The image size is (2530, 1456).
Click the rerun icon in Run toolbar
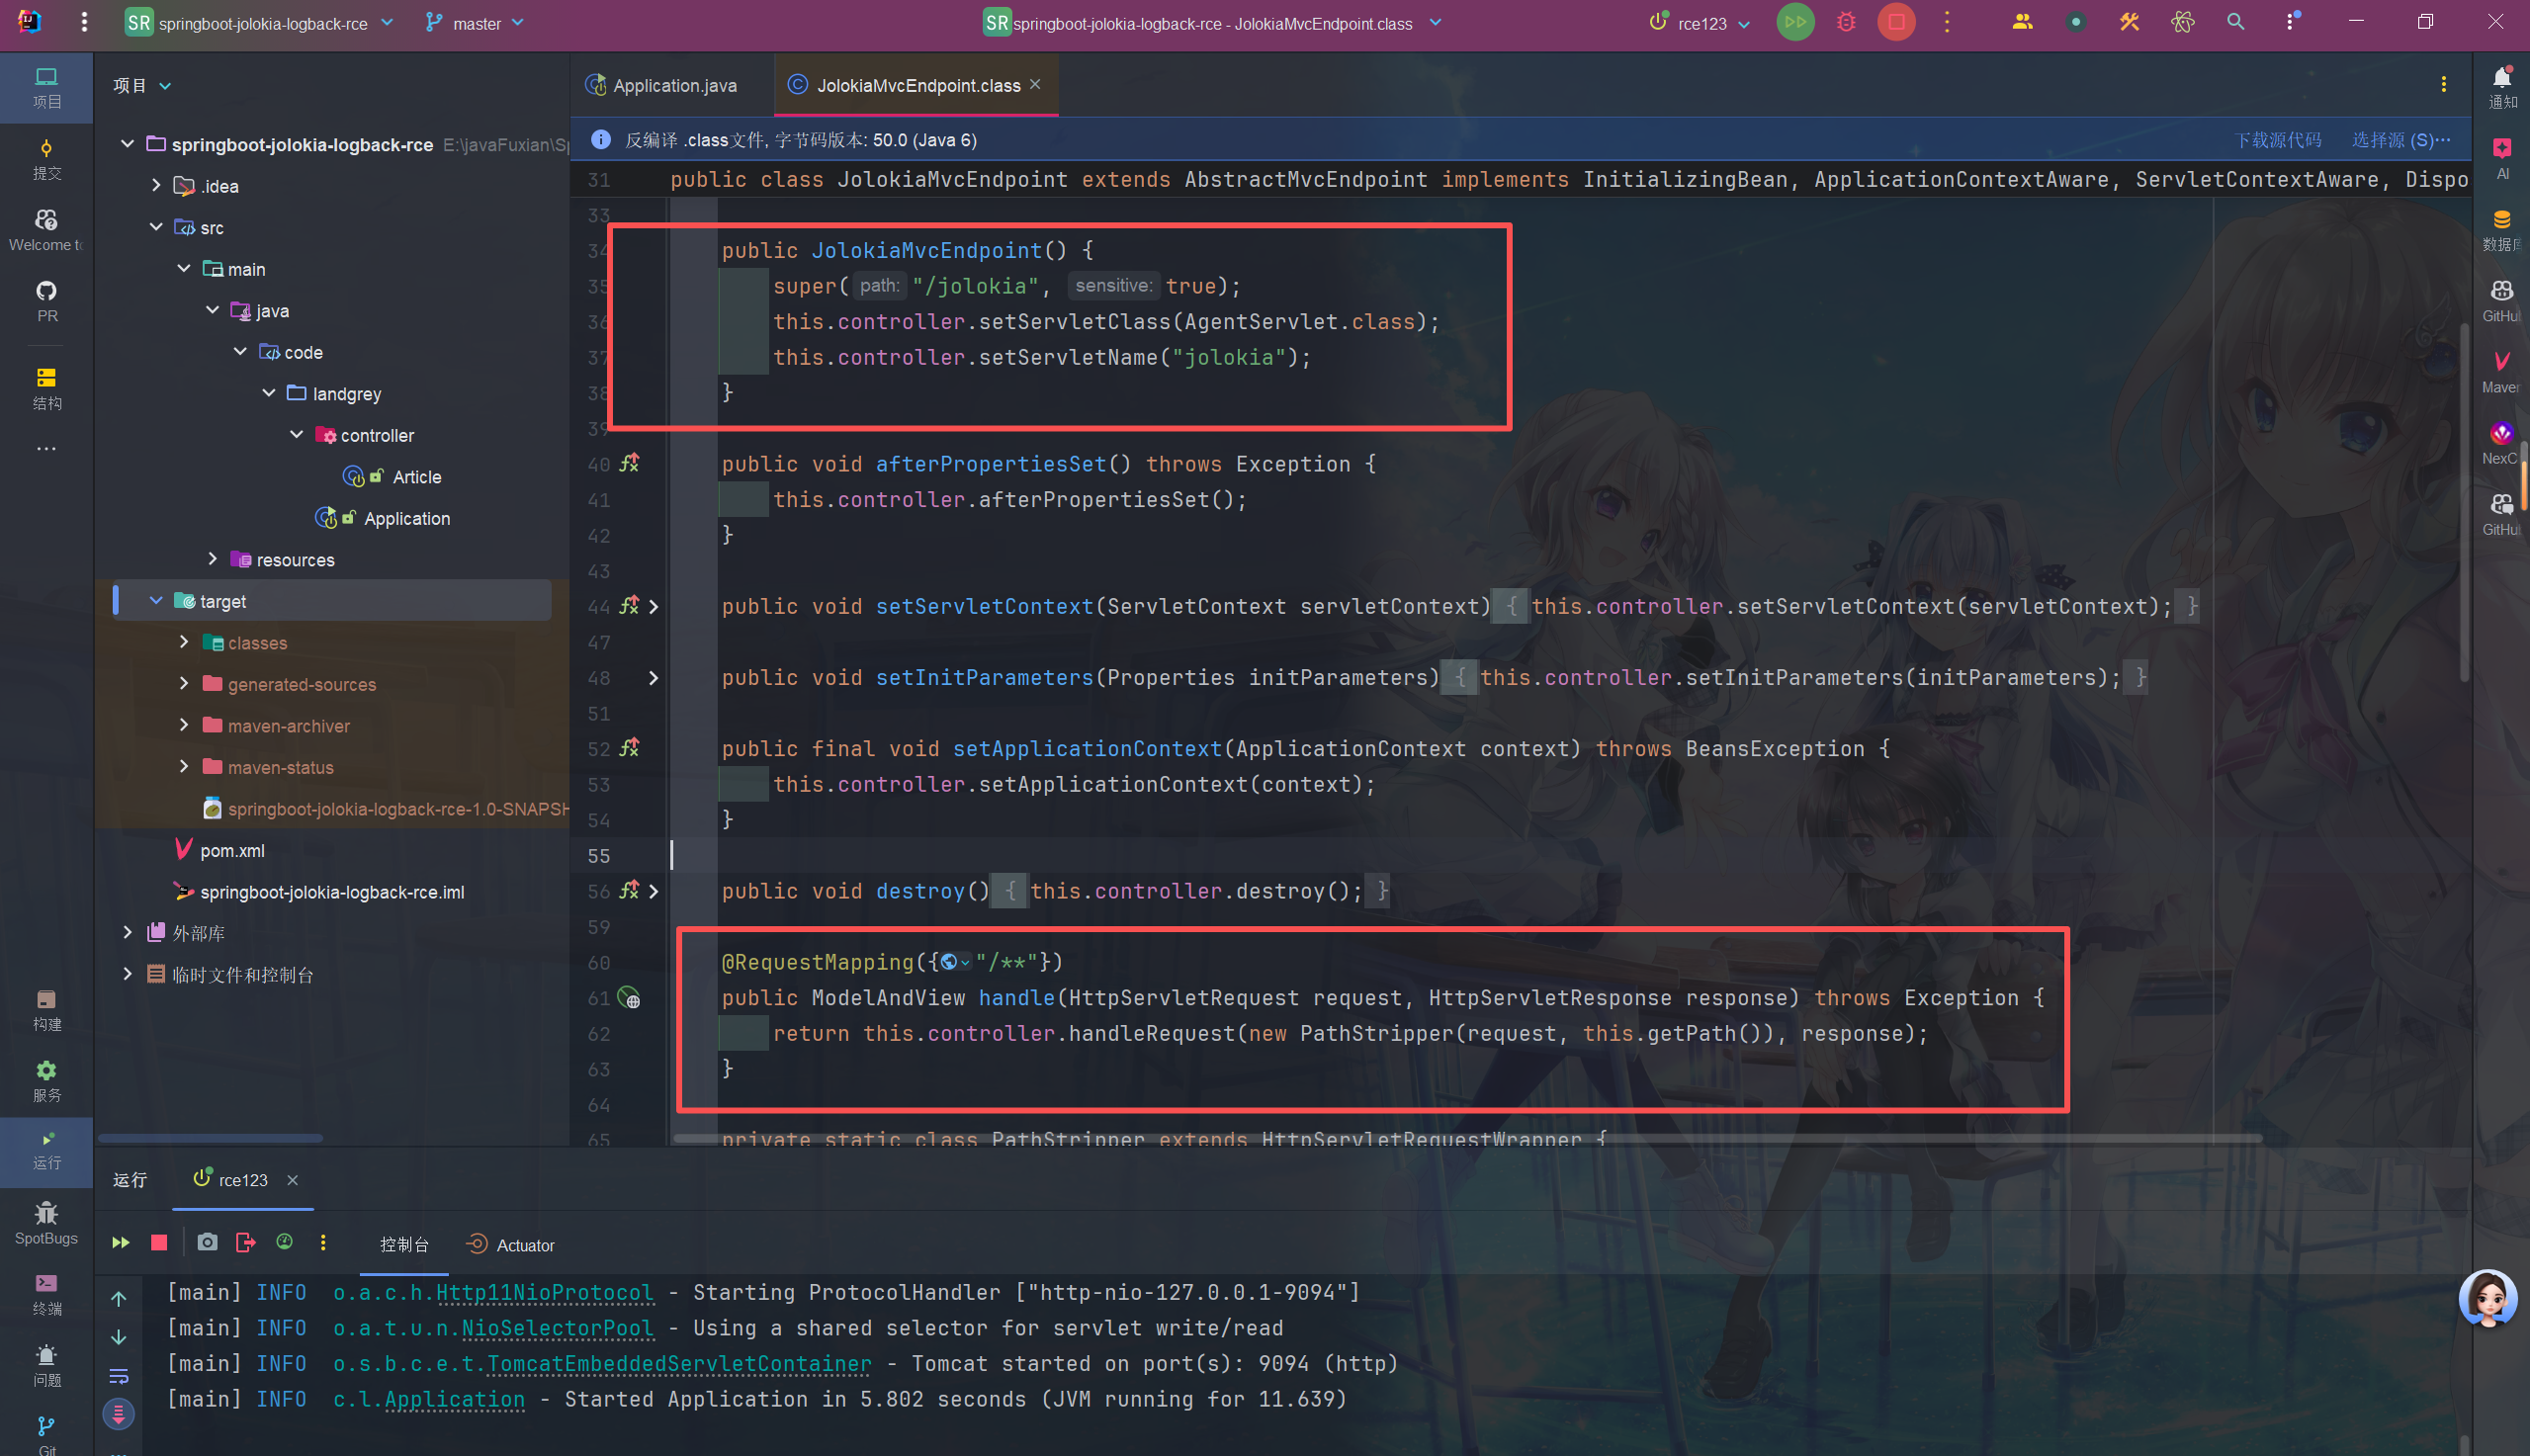(x=120, y=1242)
